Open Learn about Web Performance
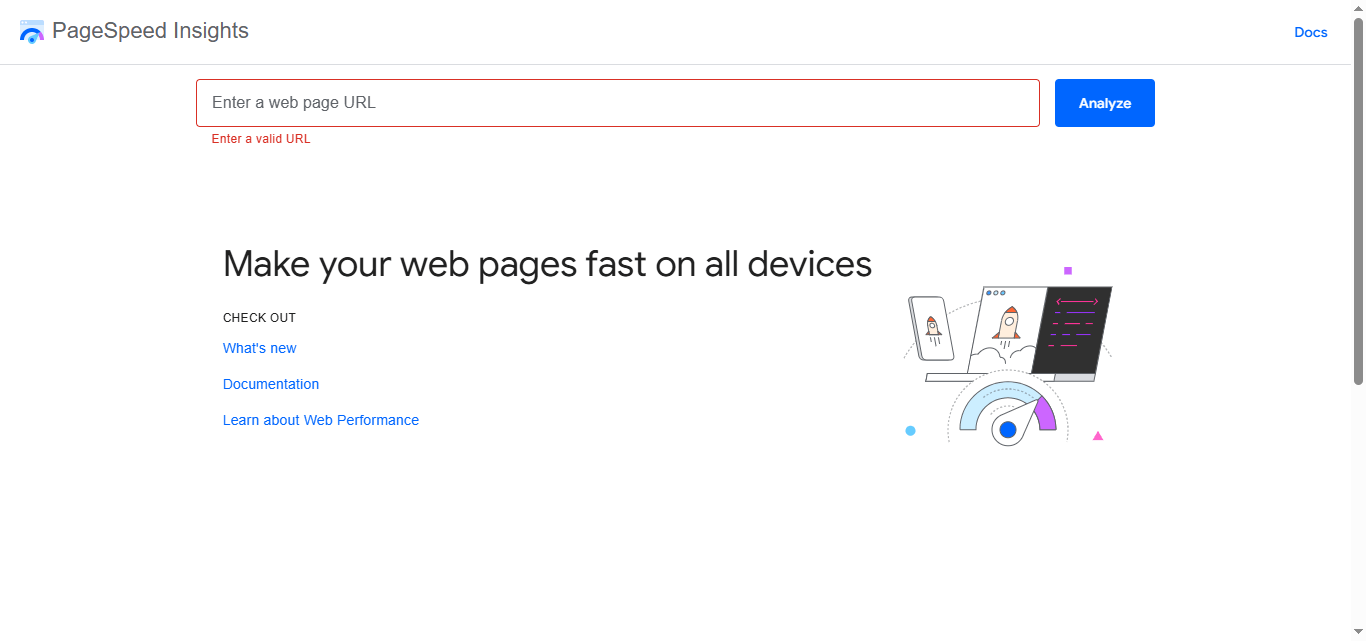1366x641 pixels. tap(321, 420)
